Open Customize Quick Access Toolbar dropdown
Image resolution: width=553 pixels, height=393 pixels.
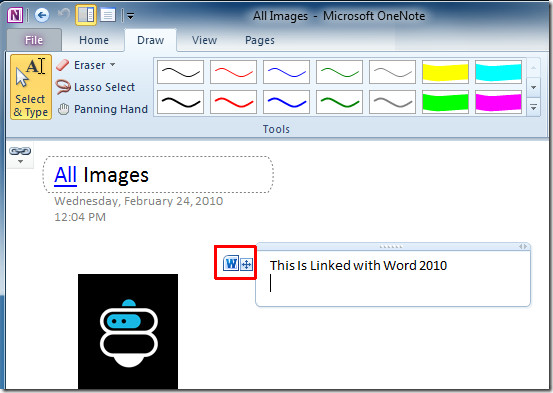pos(130,16)
